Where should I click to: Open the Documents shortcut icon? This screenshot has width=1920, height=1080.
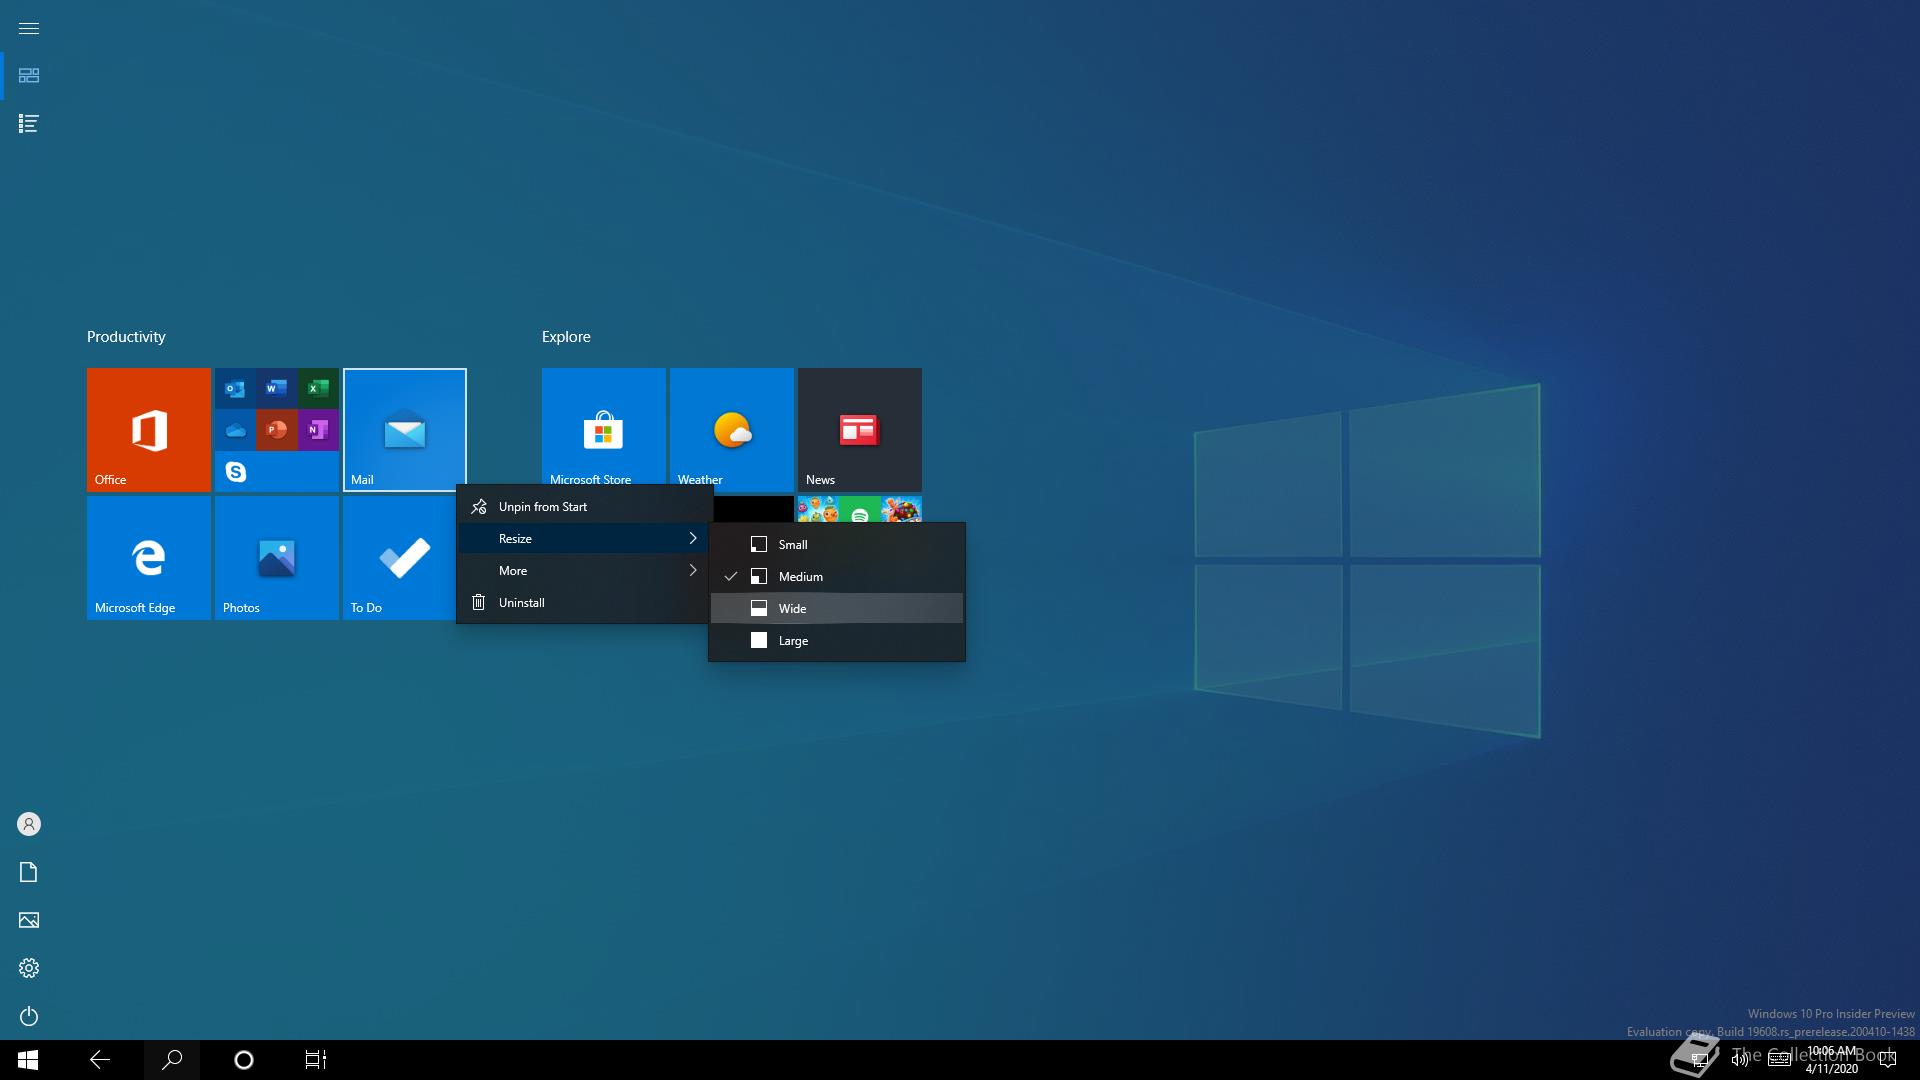pos(29,872)
